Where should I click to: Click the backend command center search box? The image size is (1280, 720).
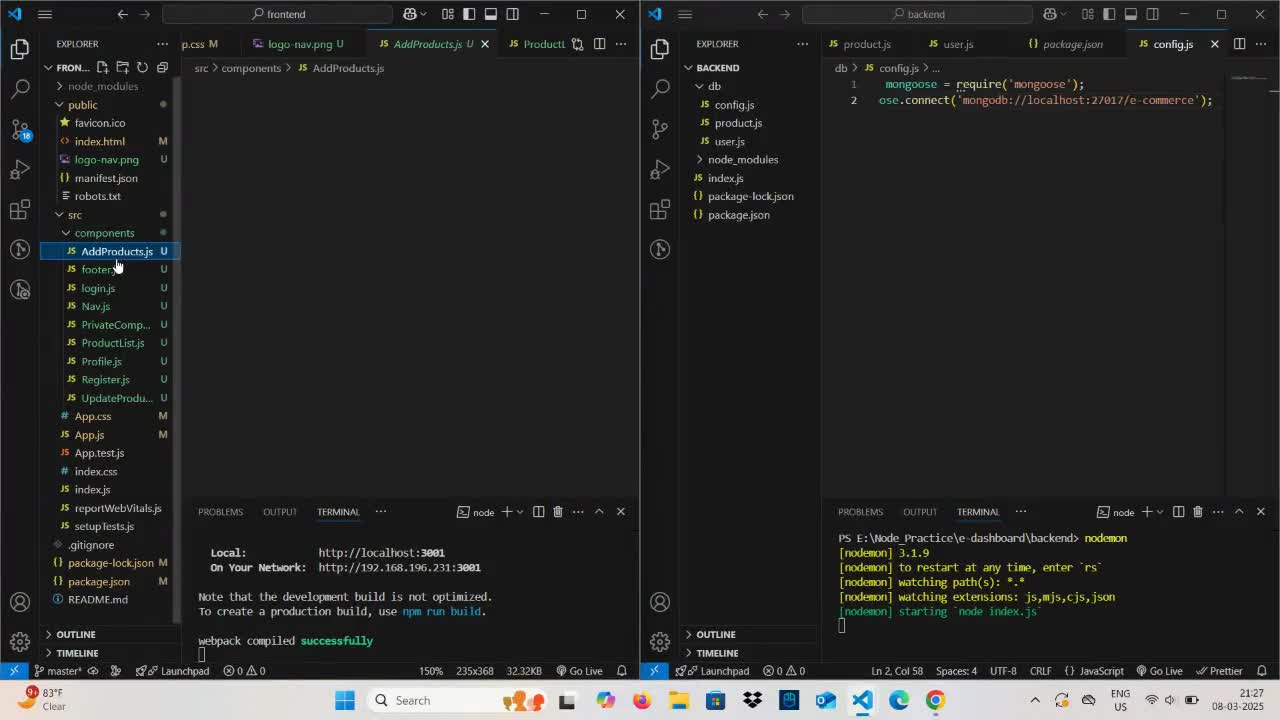pyautogui.click(x=917, y=14)
